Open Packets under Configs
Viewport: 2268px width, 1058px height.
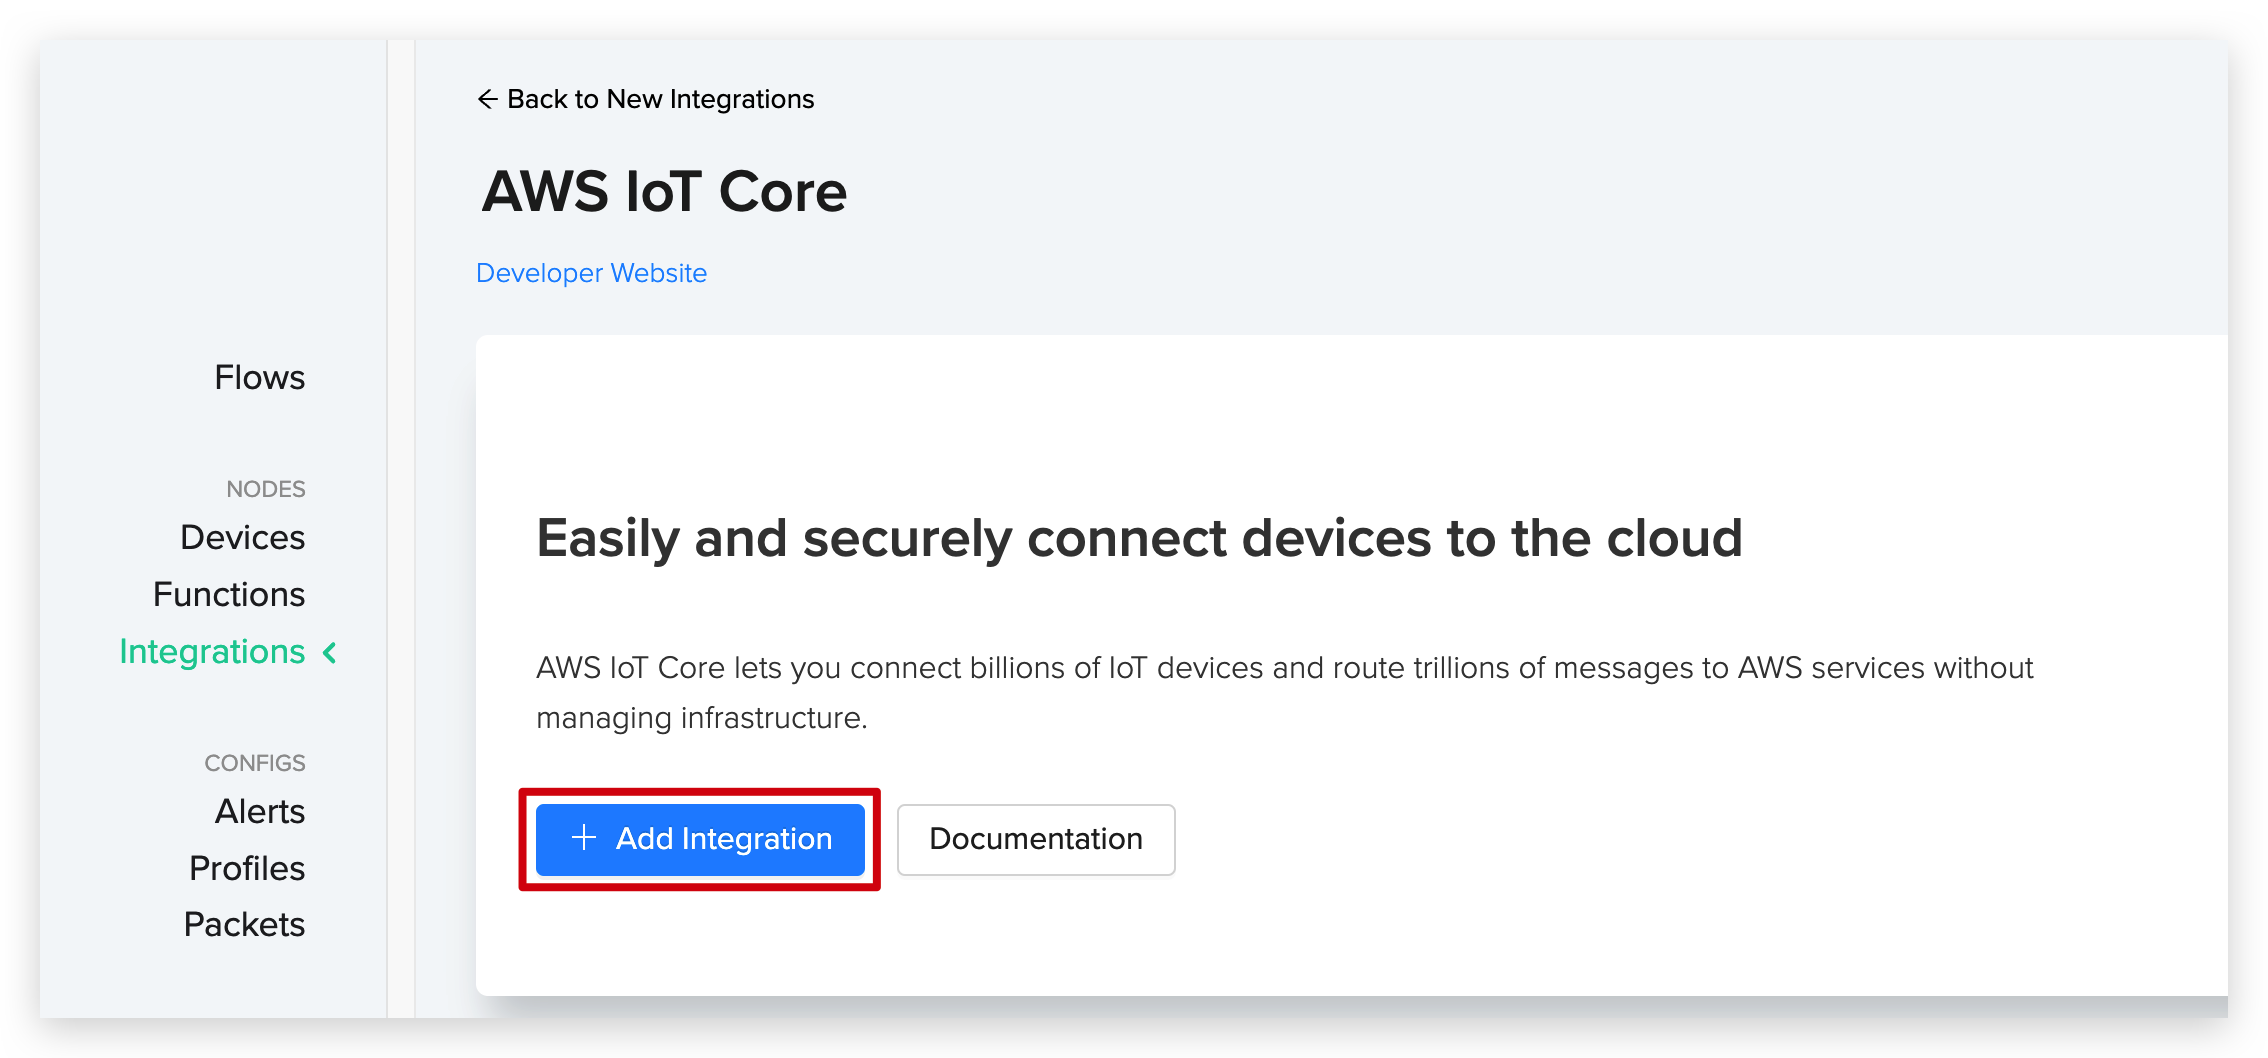click(x=245, y=924)
